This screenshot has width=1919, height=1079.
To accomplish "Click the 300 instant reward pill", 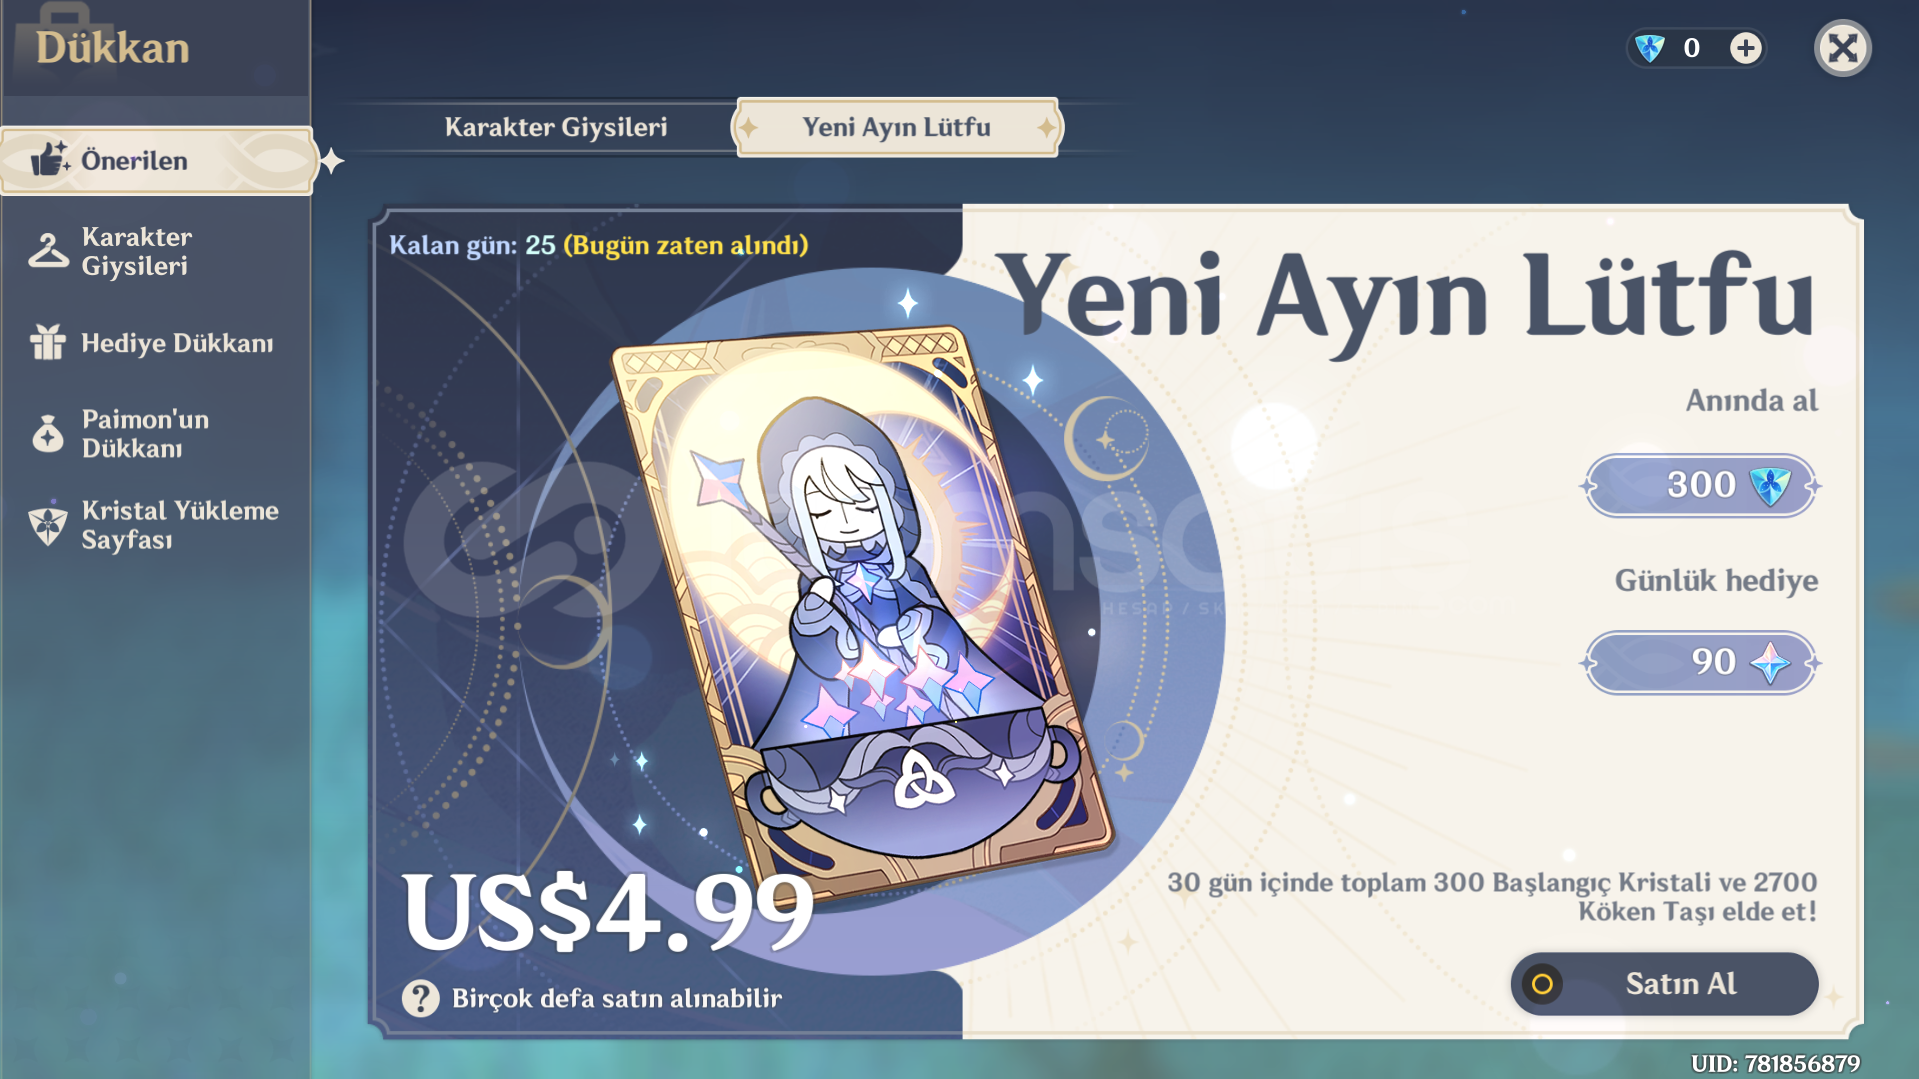I will [x=1700, y=486].
